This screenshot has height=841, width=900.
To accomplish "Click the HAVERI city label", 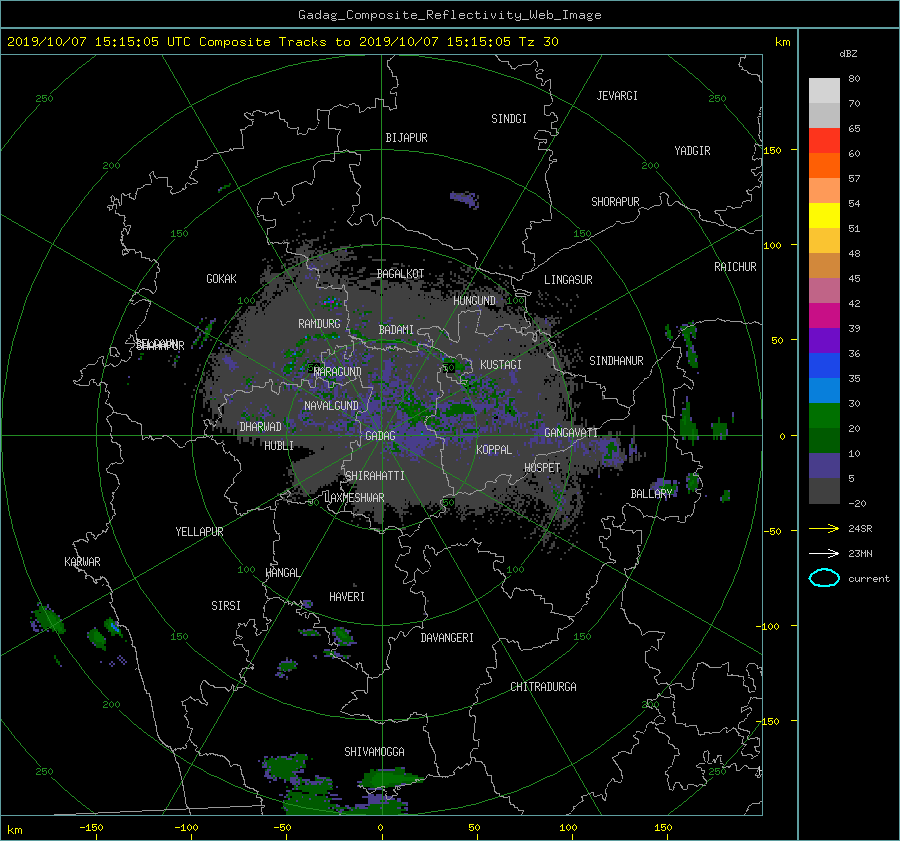I will [347, 597].
